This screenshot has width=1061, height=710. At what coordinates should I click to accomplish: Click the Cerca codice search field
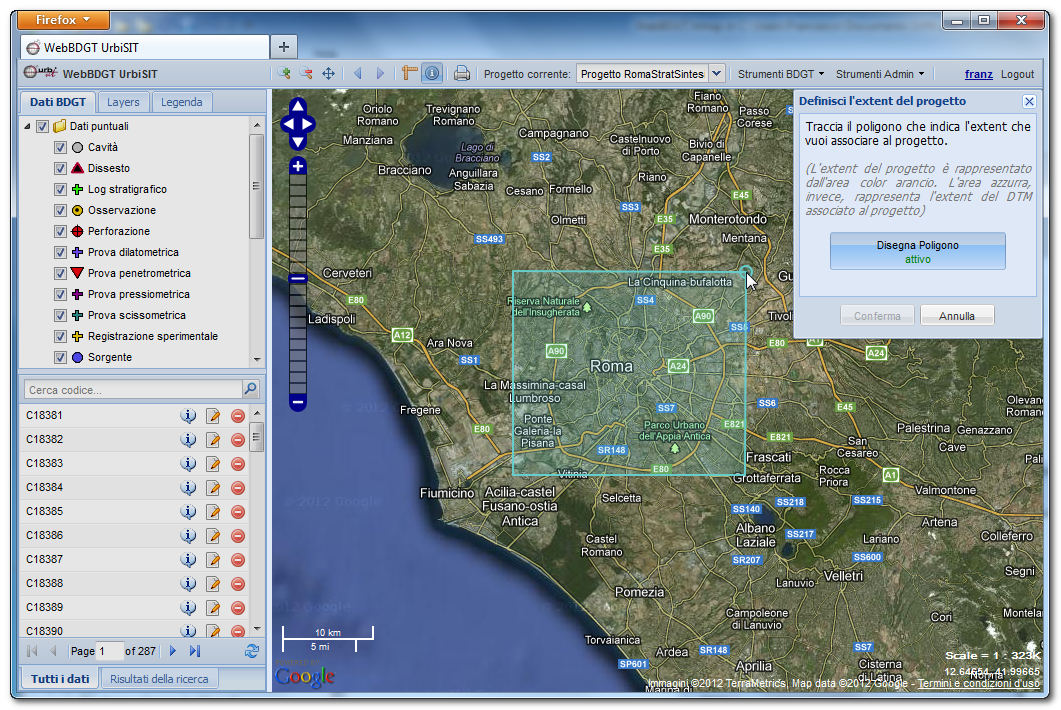pos(133,390)
